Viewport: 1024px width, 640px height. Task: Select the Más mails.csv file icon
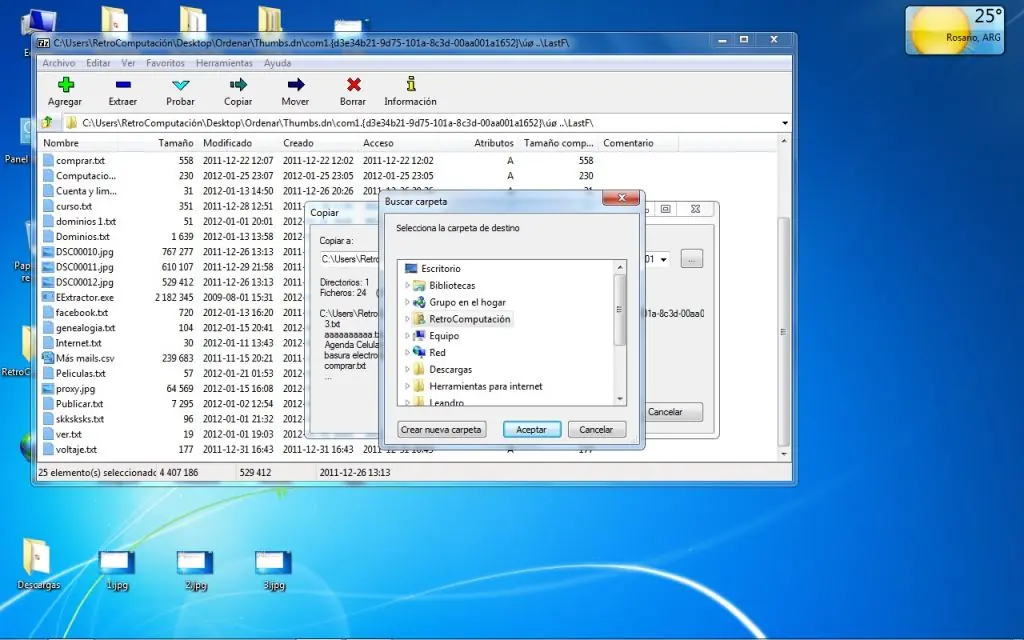pyautogui.click(x=48, y=358)
